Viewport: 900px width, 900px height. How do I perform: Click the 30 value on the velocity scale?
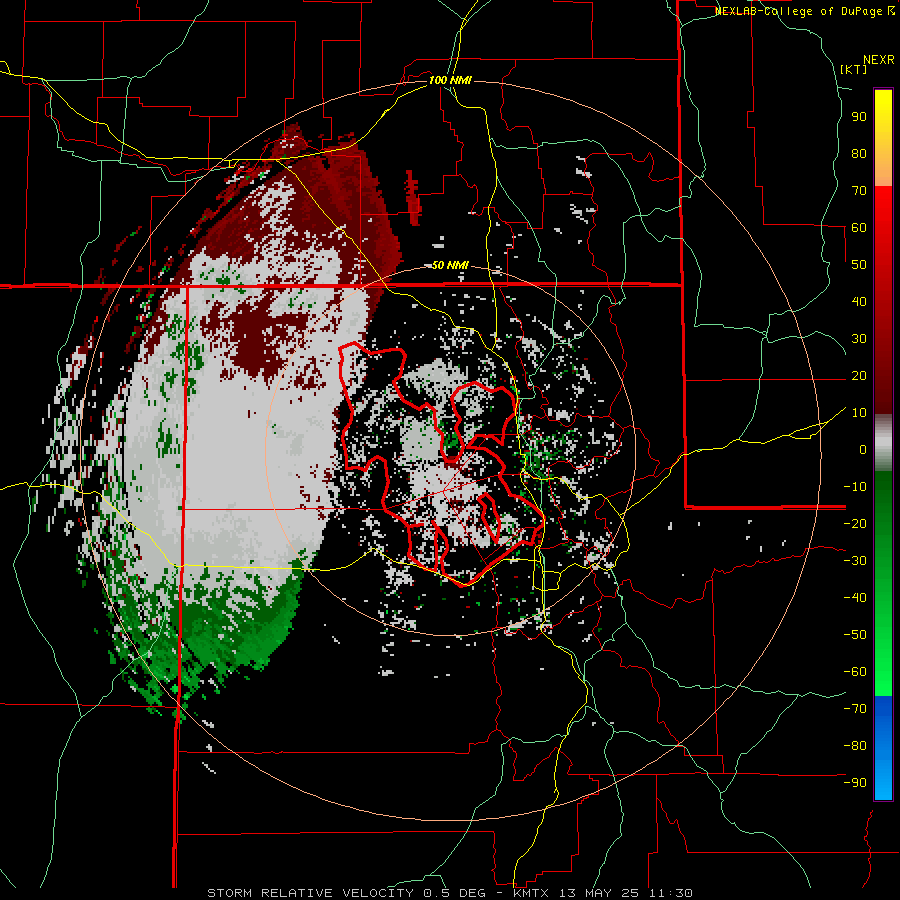pyautogui.click(x=859, y=339)
